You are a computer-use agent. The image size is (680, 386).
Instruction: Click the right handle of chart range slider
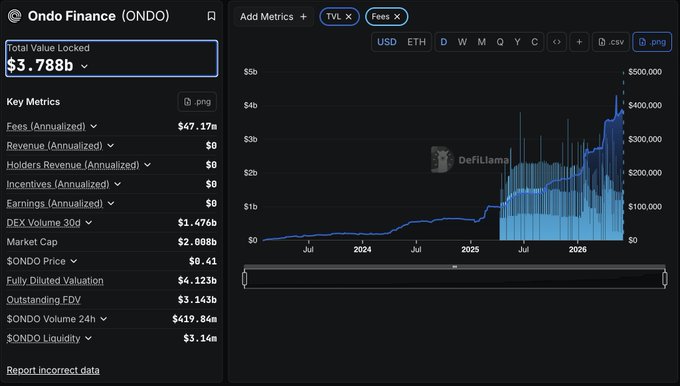point(665,278)
